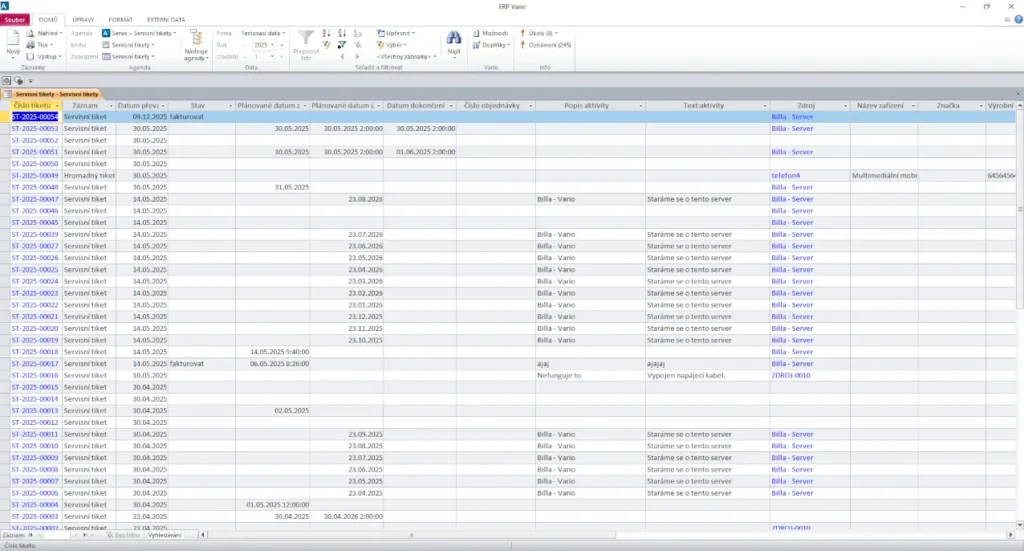Expand the Všechny záznamy filter dropdown
This screenshot has height=551, width=1024.
(x=405, y=57)
